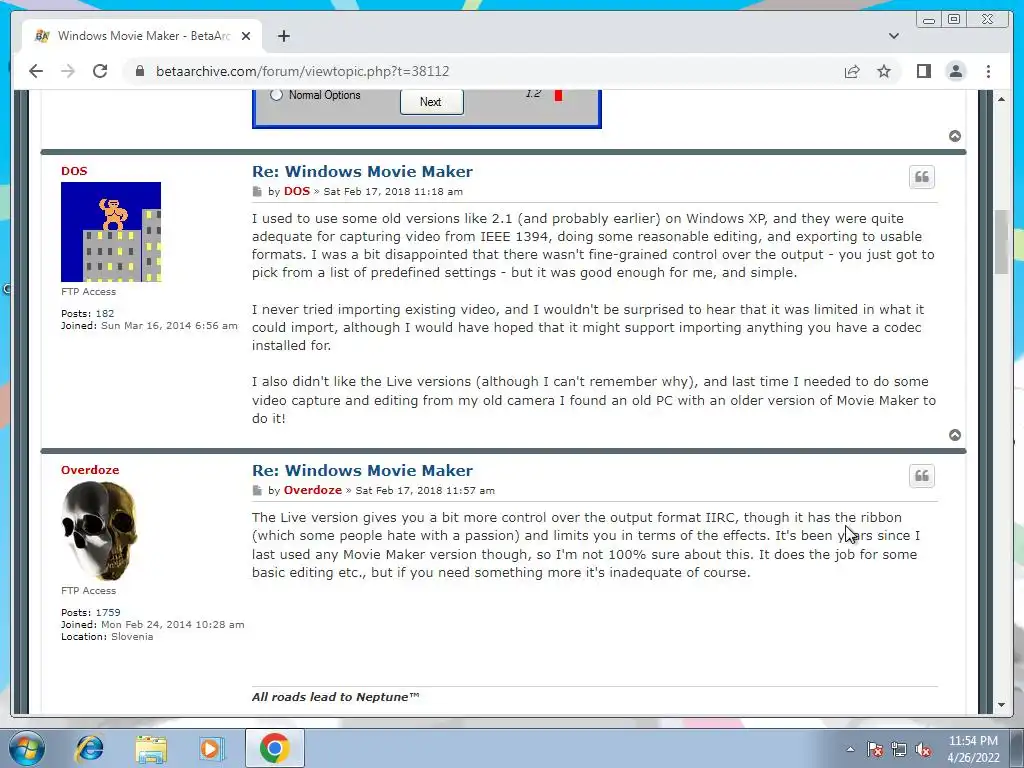Show hidden system tray icons
The width and height of the screenshot is (1024, 768).
point(850,749)
